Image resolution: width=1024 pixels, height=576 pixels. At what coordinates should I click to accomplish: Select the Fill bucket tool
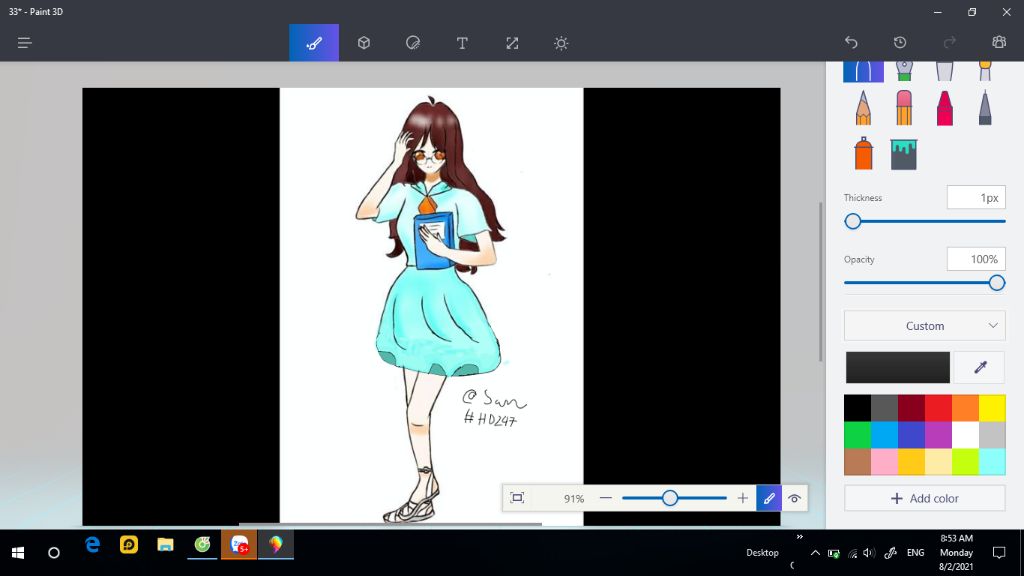[x=904, y=155]
